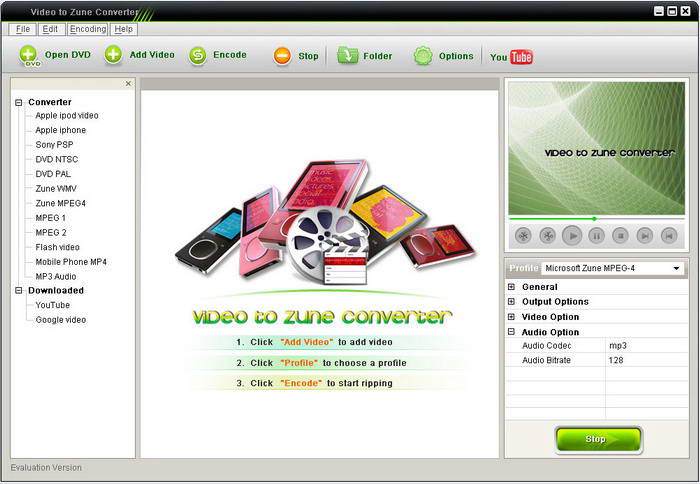Click the Encode toolbar label
This screenshot has height=484, width=700.
(230, 55)
